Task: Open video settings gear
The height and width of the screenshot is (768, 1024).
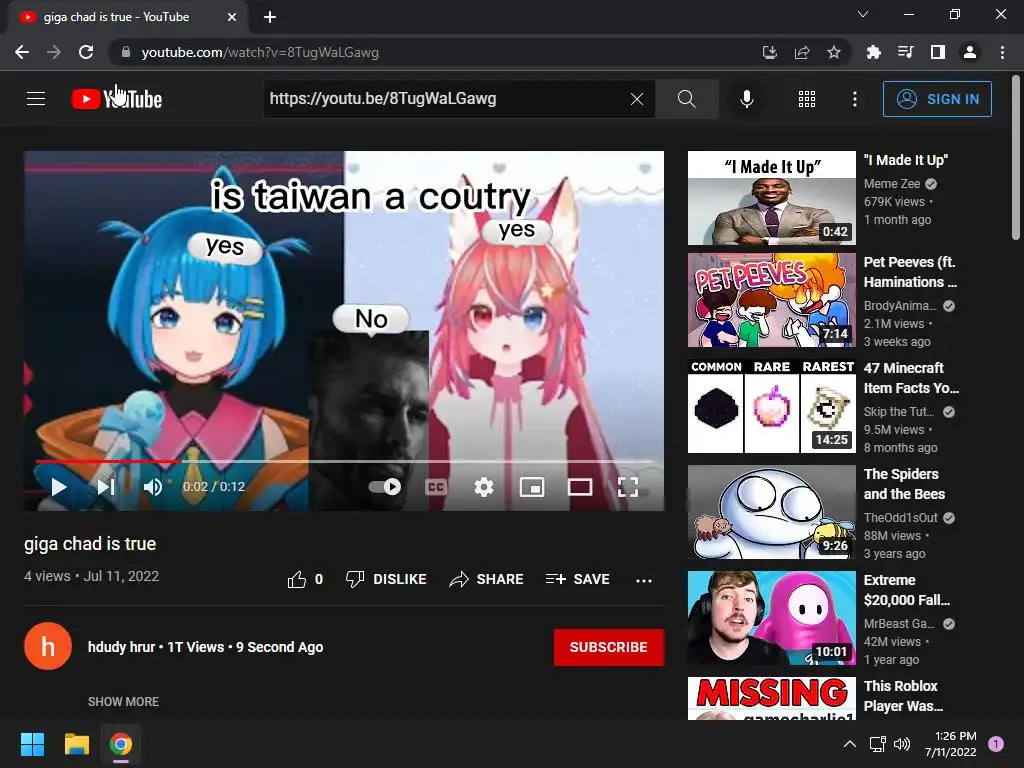Action: pos(483,487)
